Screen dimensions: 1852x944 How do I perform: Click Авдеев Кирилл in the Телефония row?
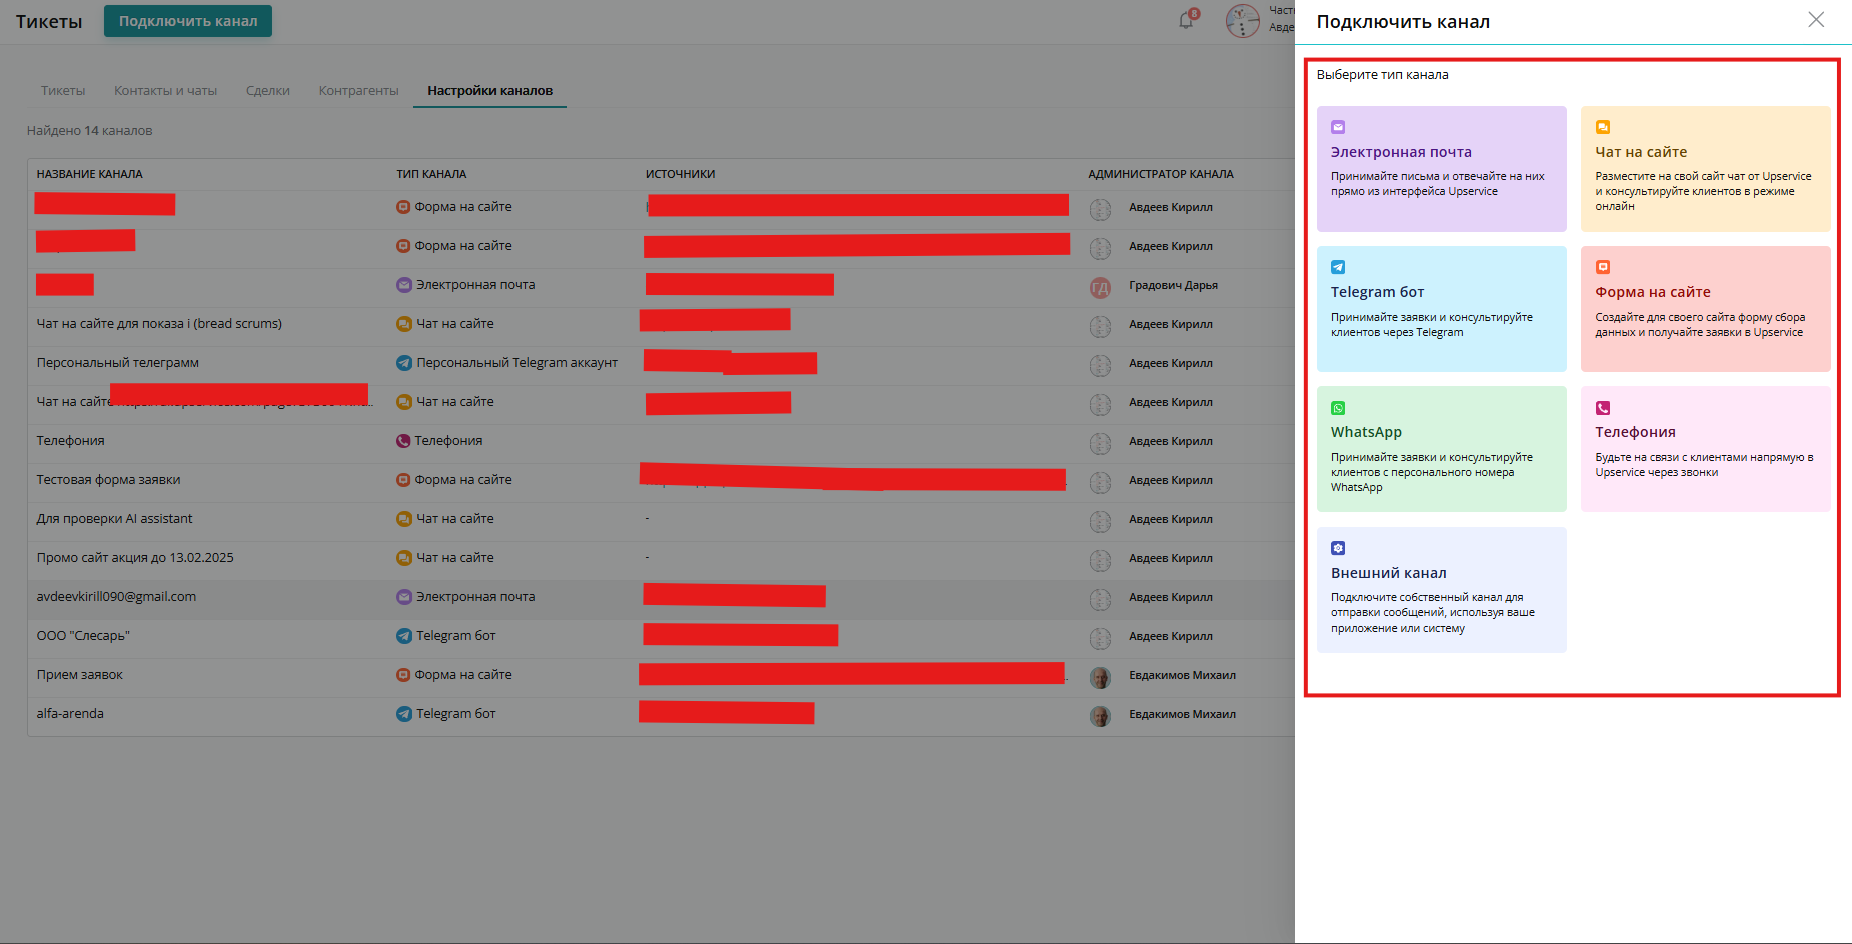tap(1171, 441)
